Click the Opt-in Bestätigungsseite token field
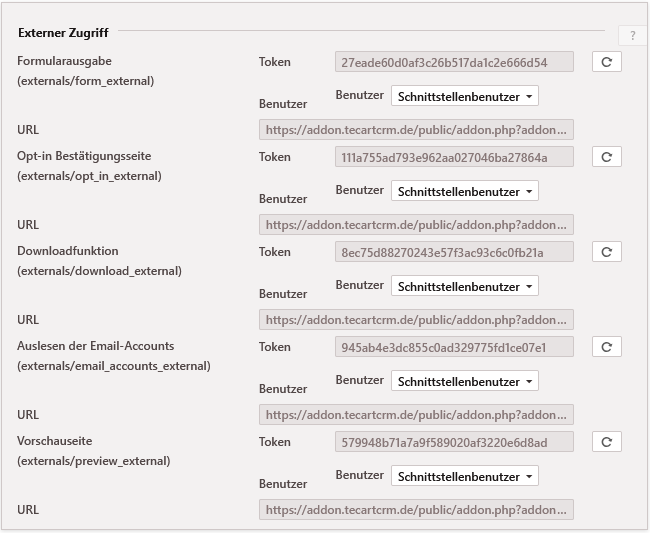This screenshot has height=533, width=650. tap(454, 157)
